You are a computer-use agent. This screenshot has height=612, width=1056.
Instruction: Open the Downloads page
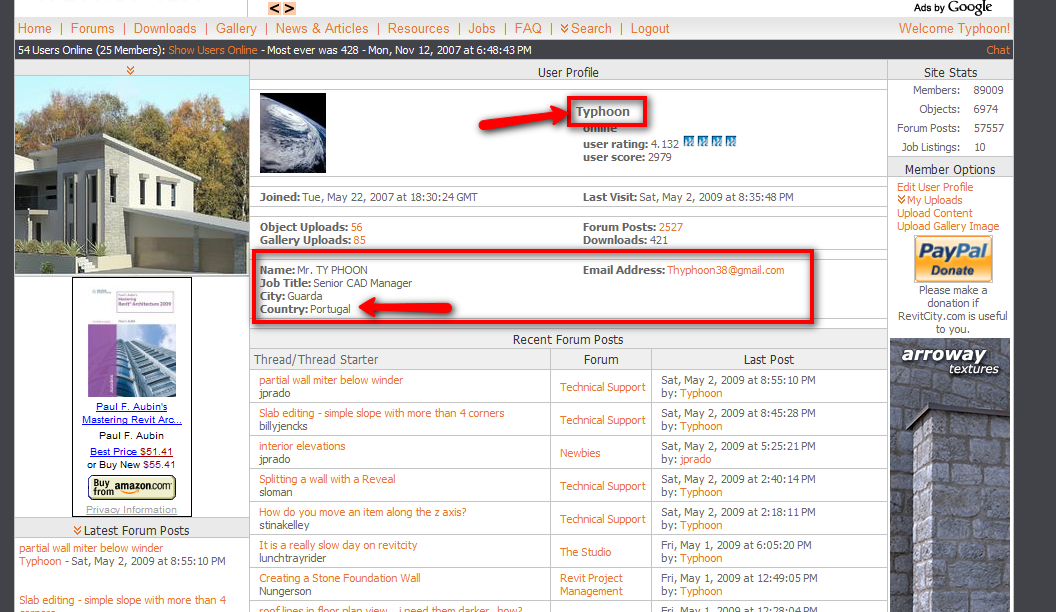(165, 28)
